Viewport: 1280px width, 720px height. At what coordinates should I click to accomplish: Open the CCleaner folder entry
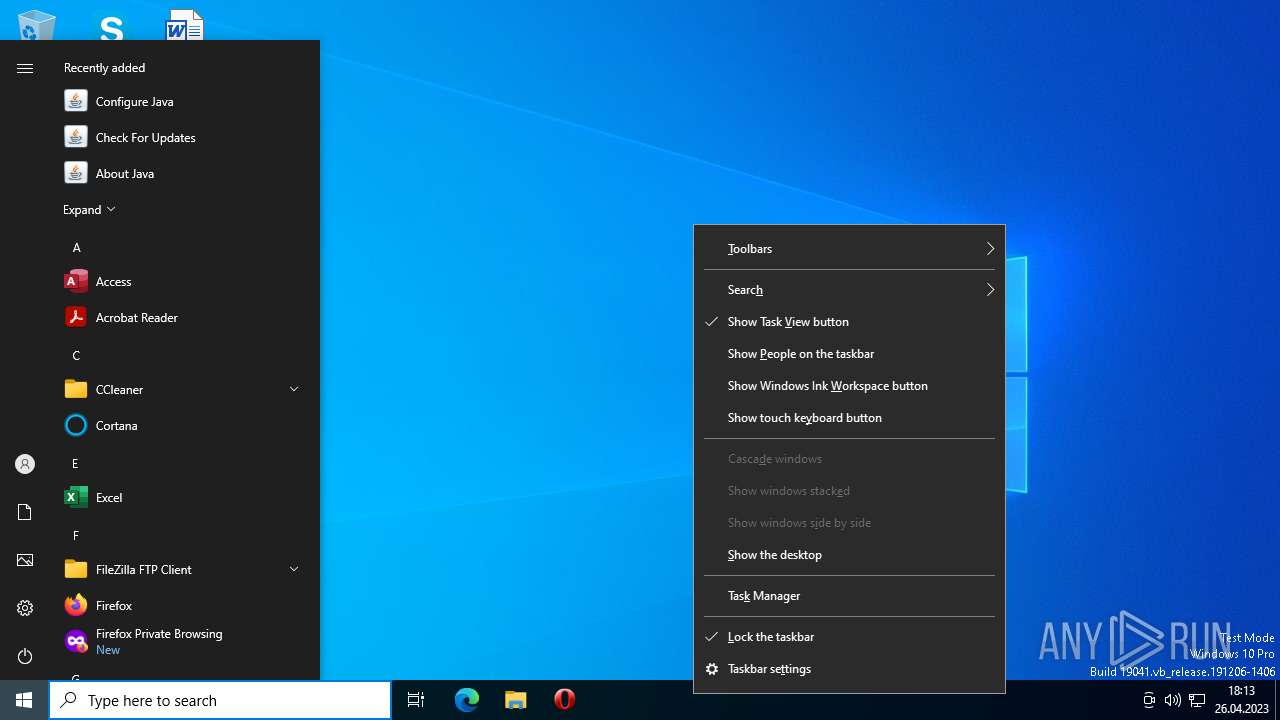(x=182, y=389)
